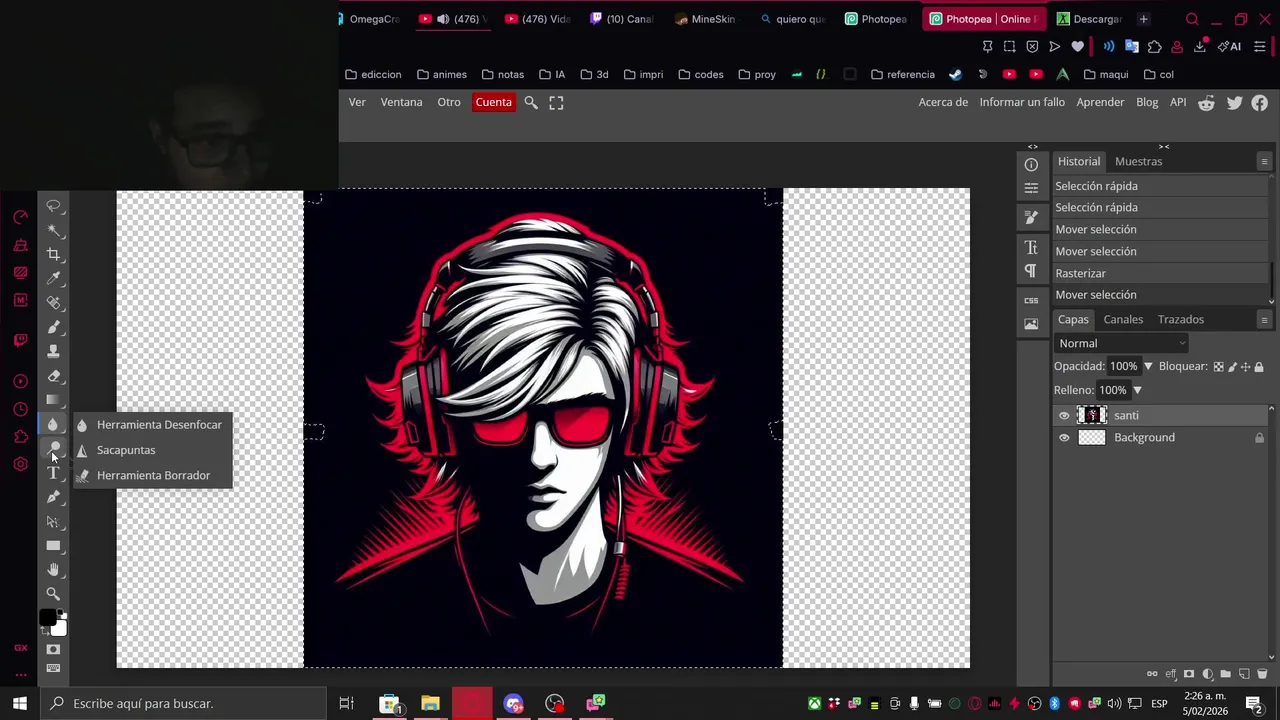Open the Properties sliders panel icon

(1031, 187)
